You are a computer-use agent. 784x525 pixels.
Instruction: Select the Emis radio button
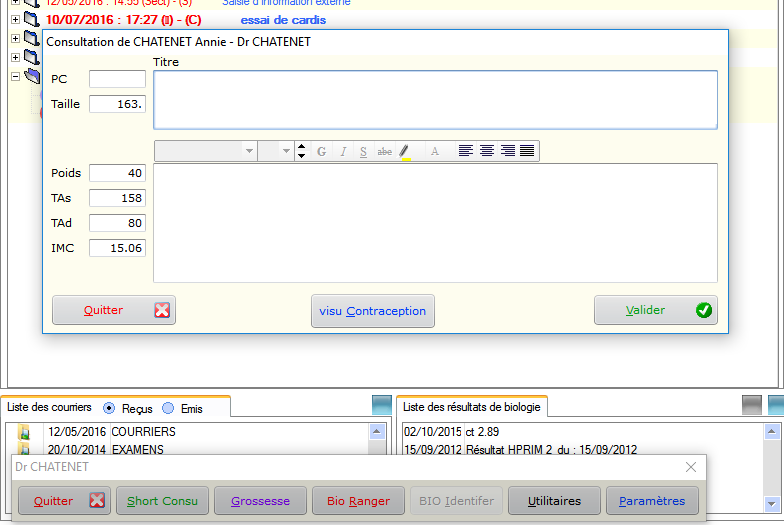168,408
